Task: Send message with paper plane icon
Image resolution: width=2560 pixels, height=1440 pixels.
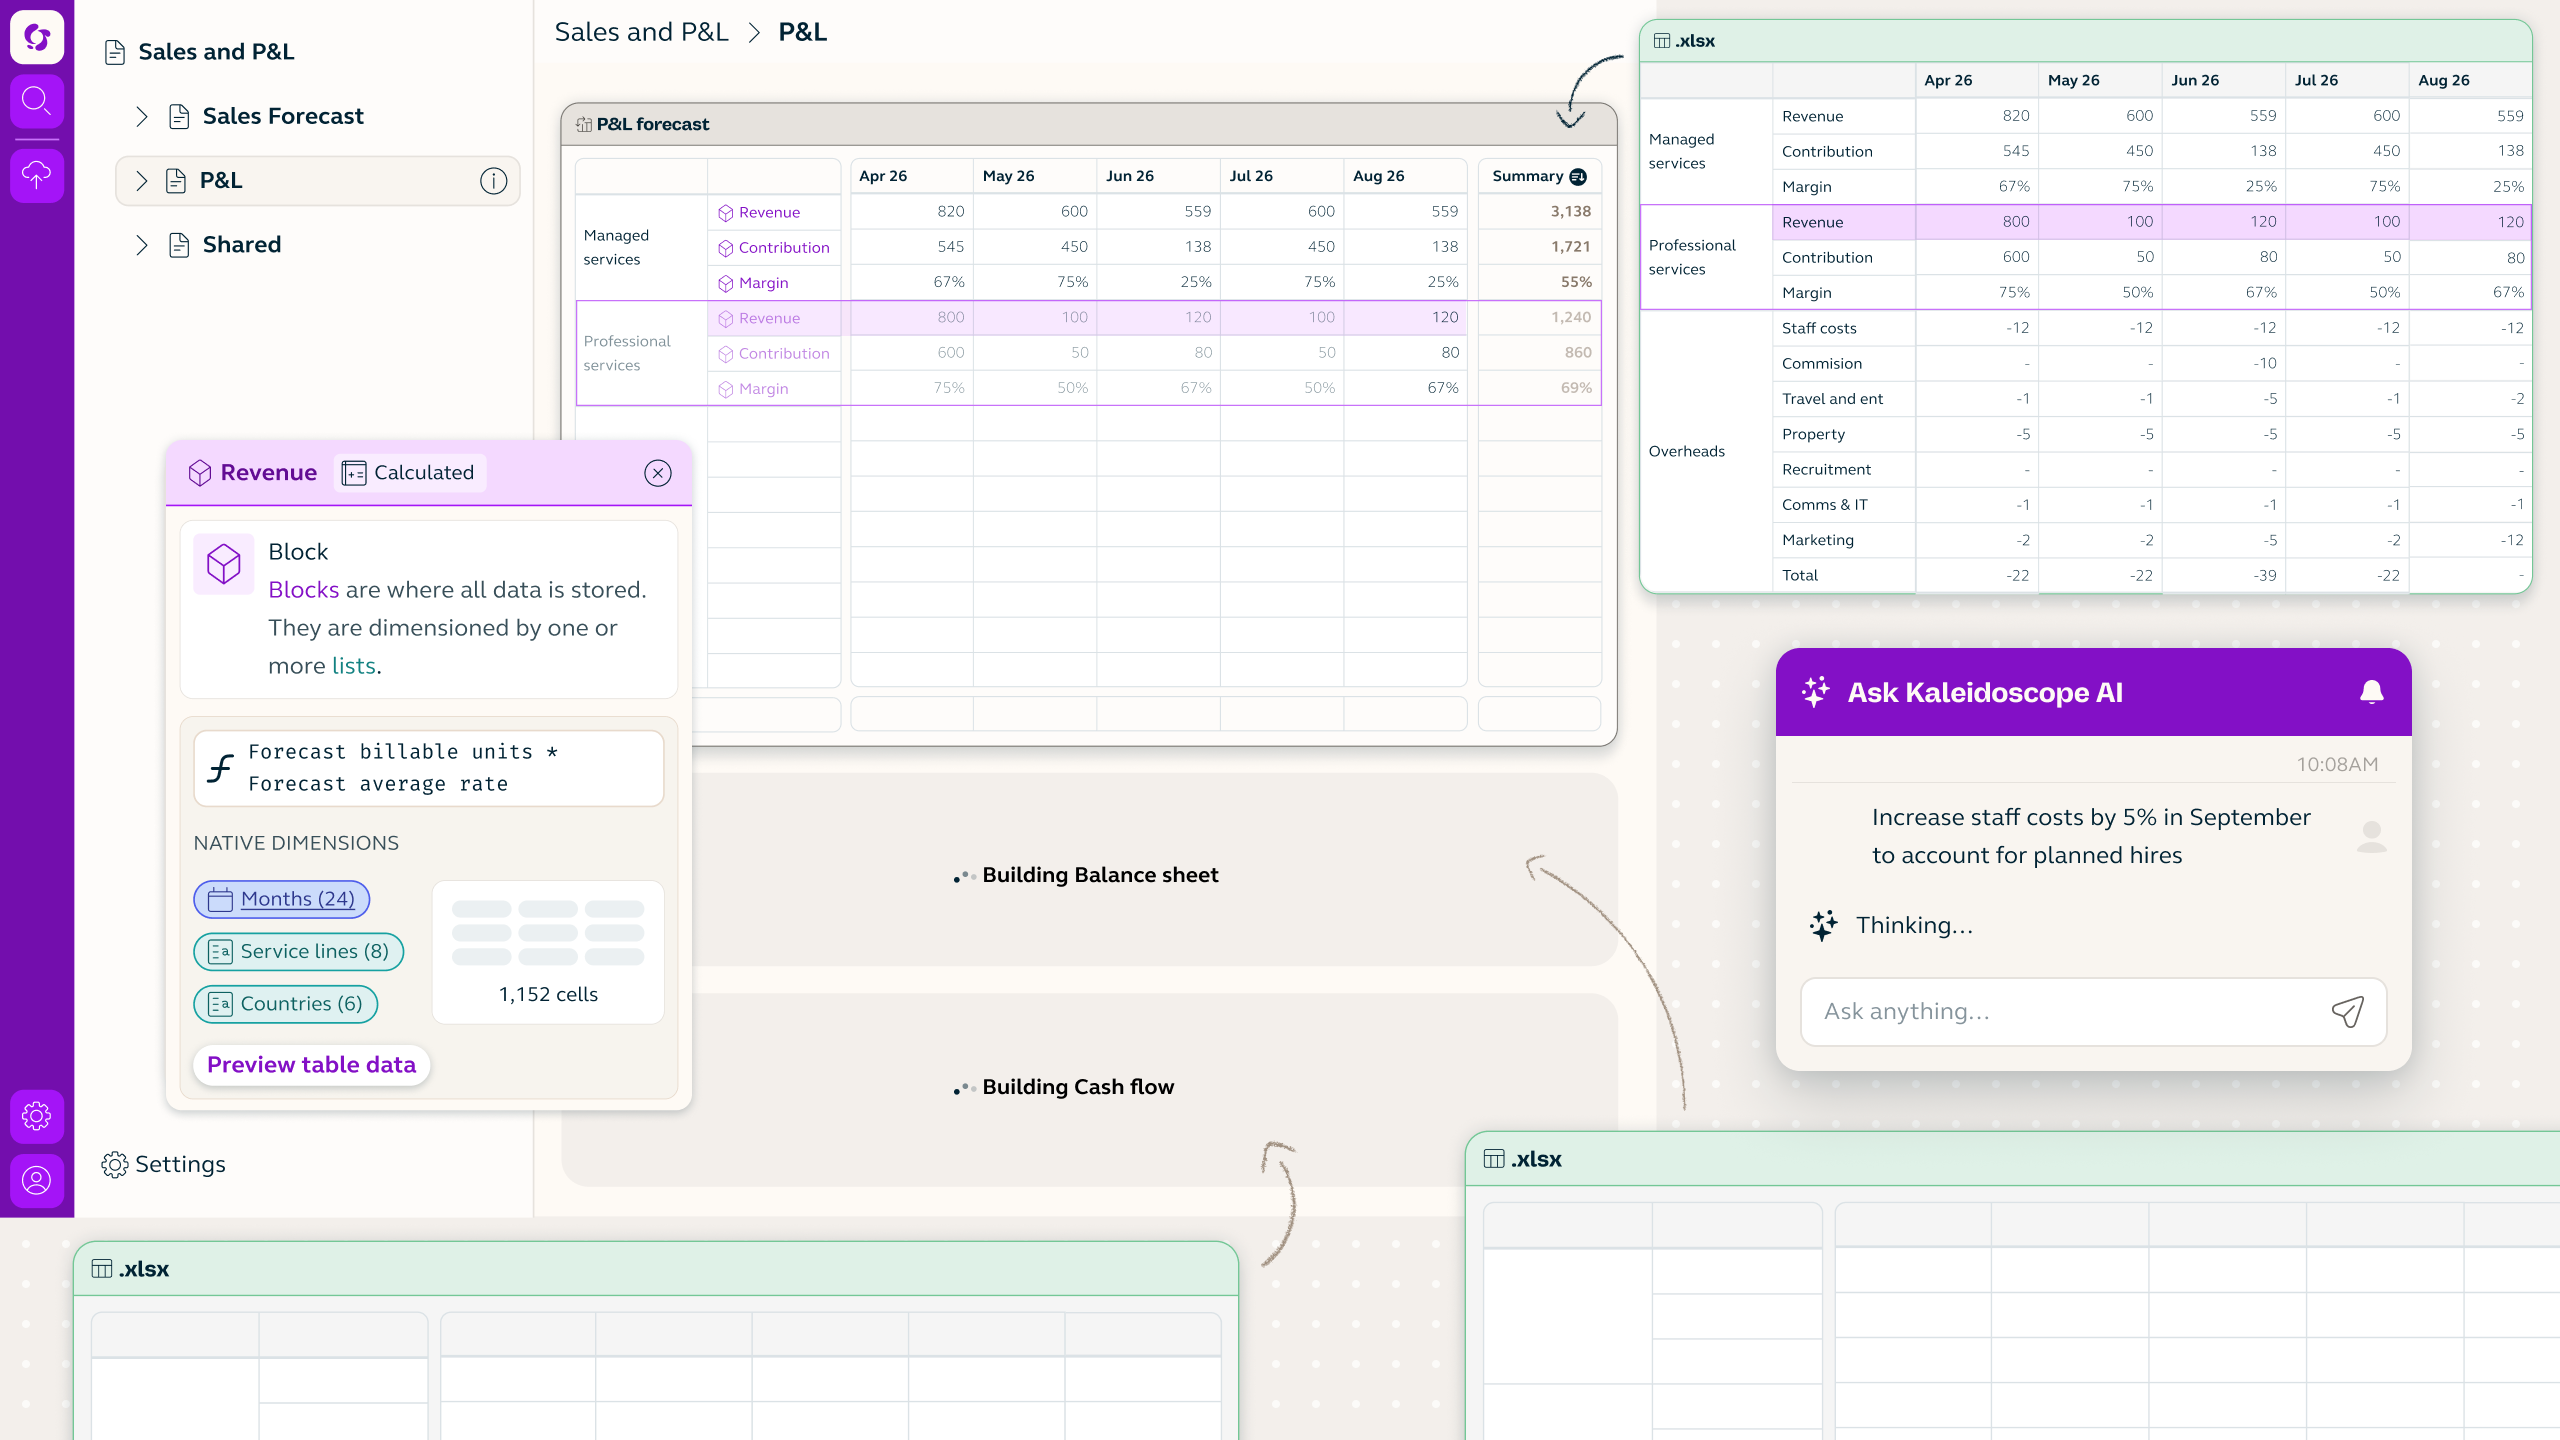Action: click(x=2347, y=1011)
